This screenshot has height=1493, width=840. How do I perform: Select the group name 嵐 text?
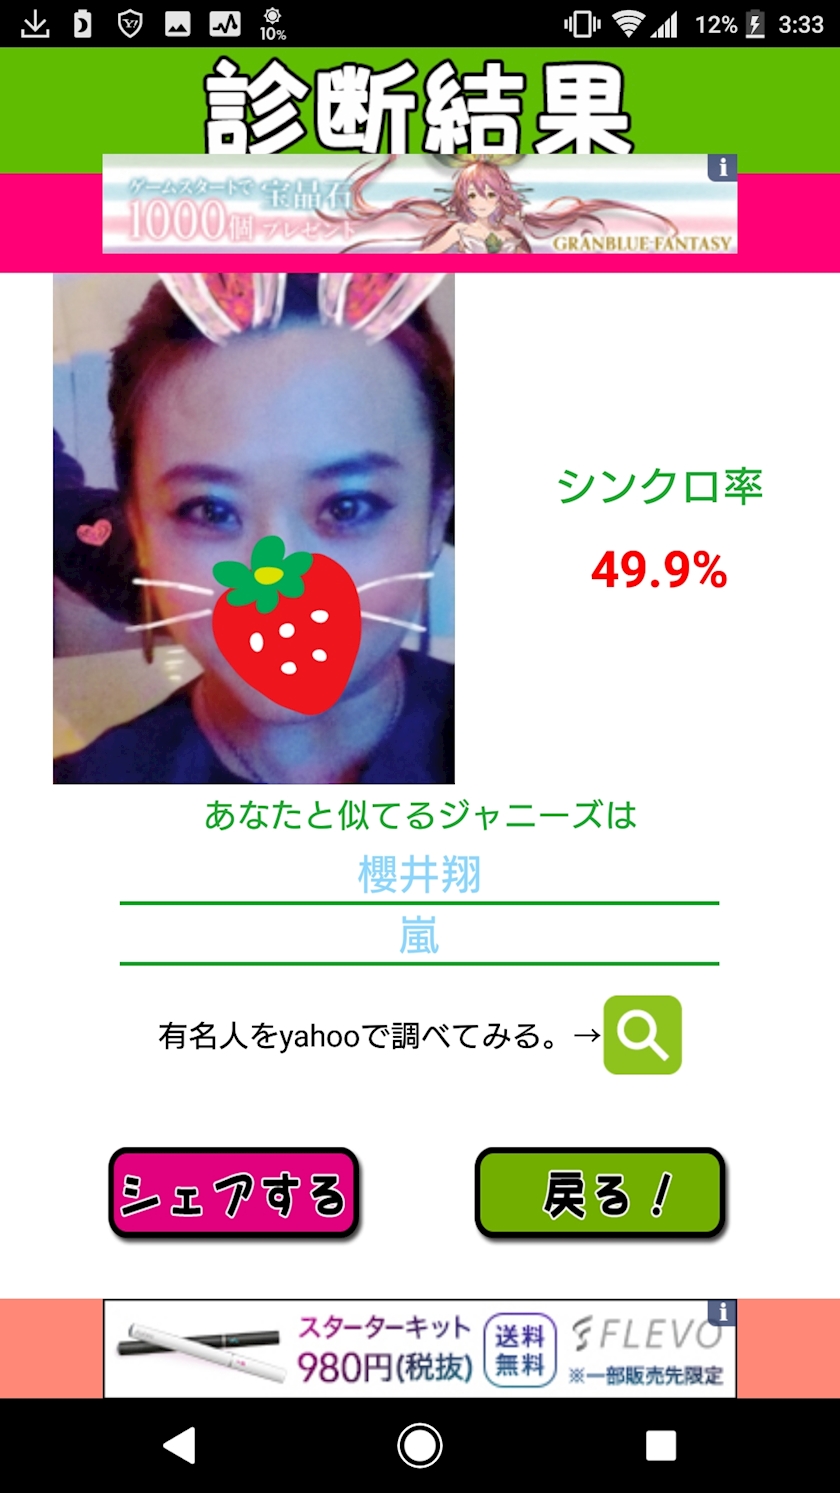(419, 937)
